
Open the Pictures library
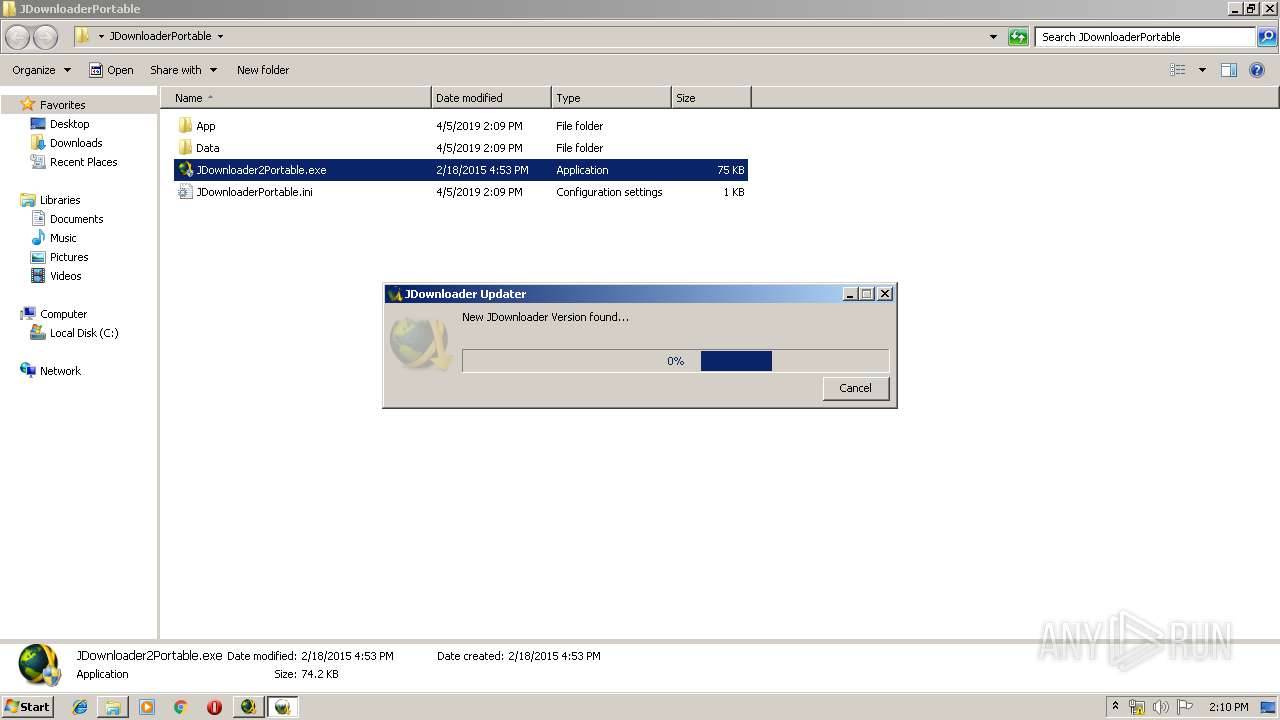click(x=69, y=257)
